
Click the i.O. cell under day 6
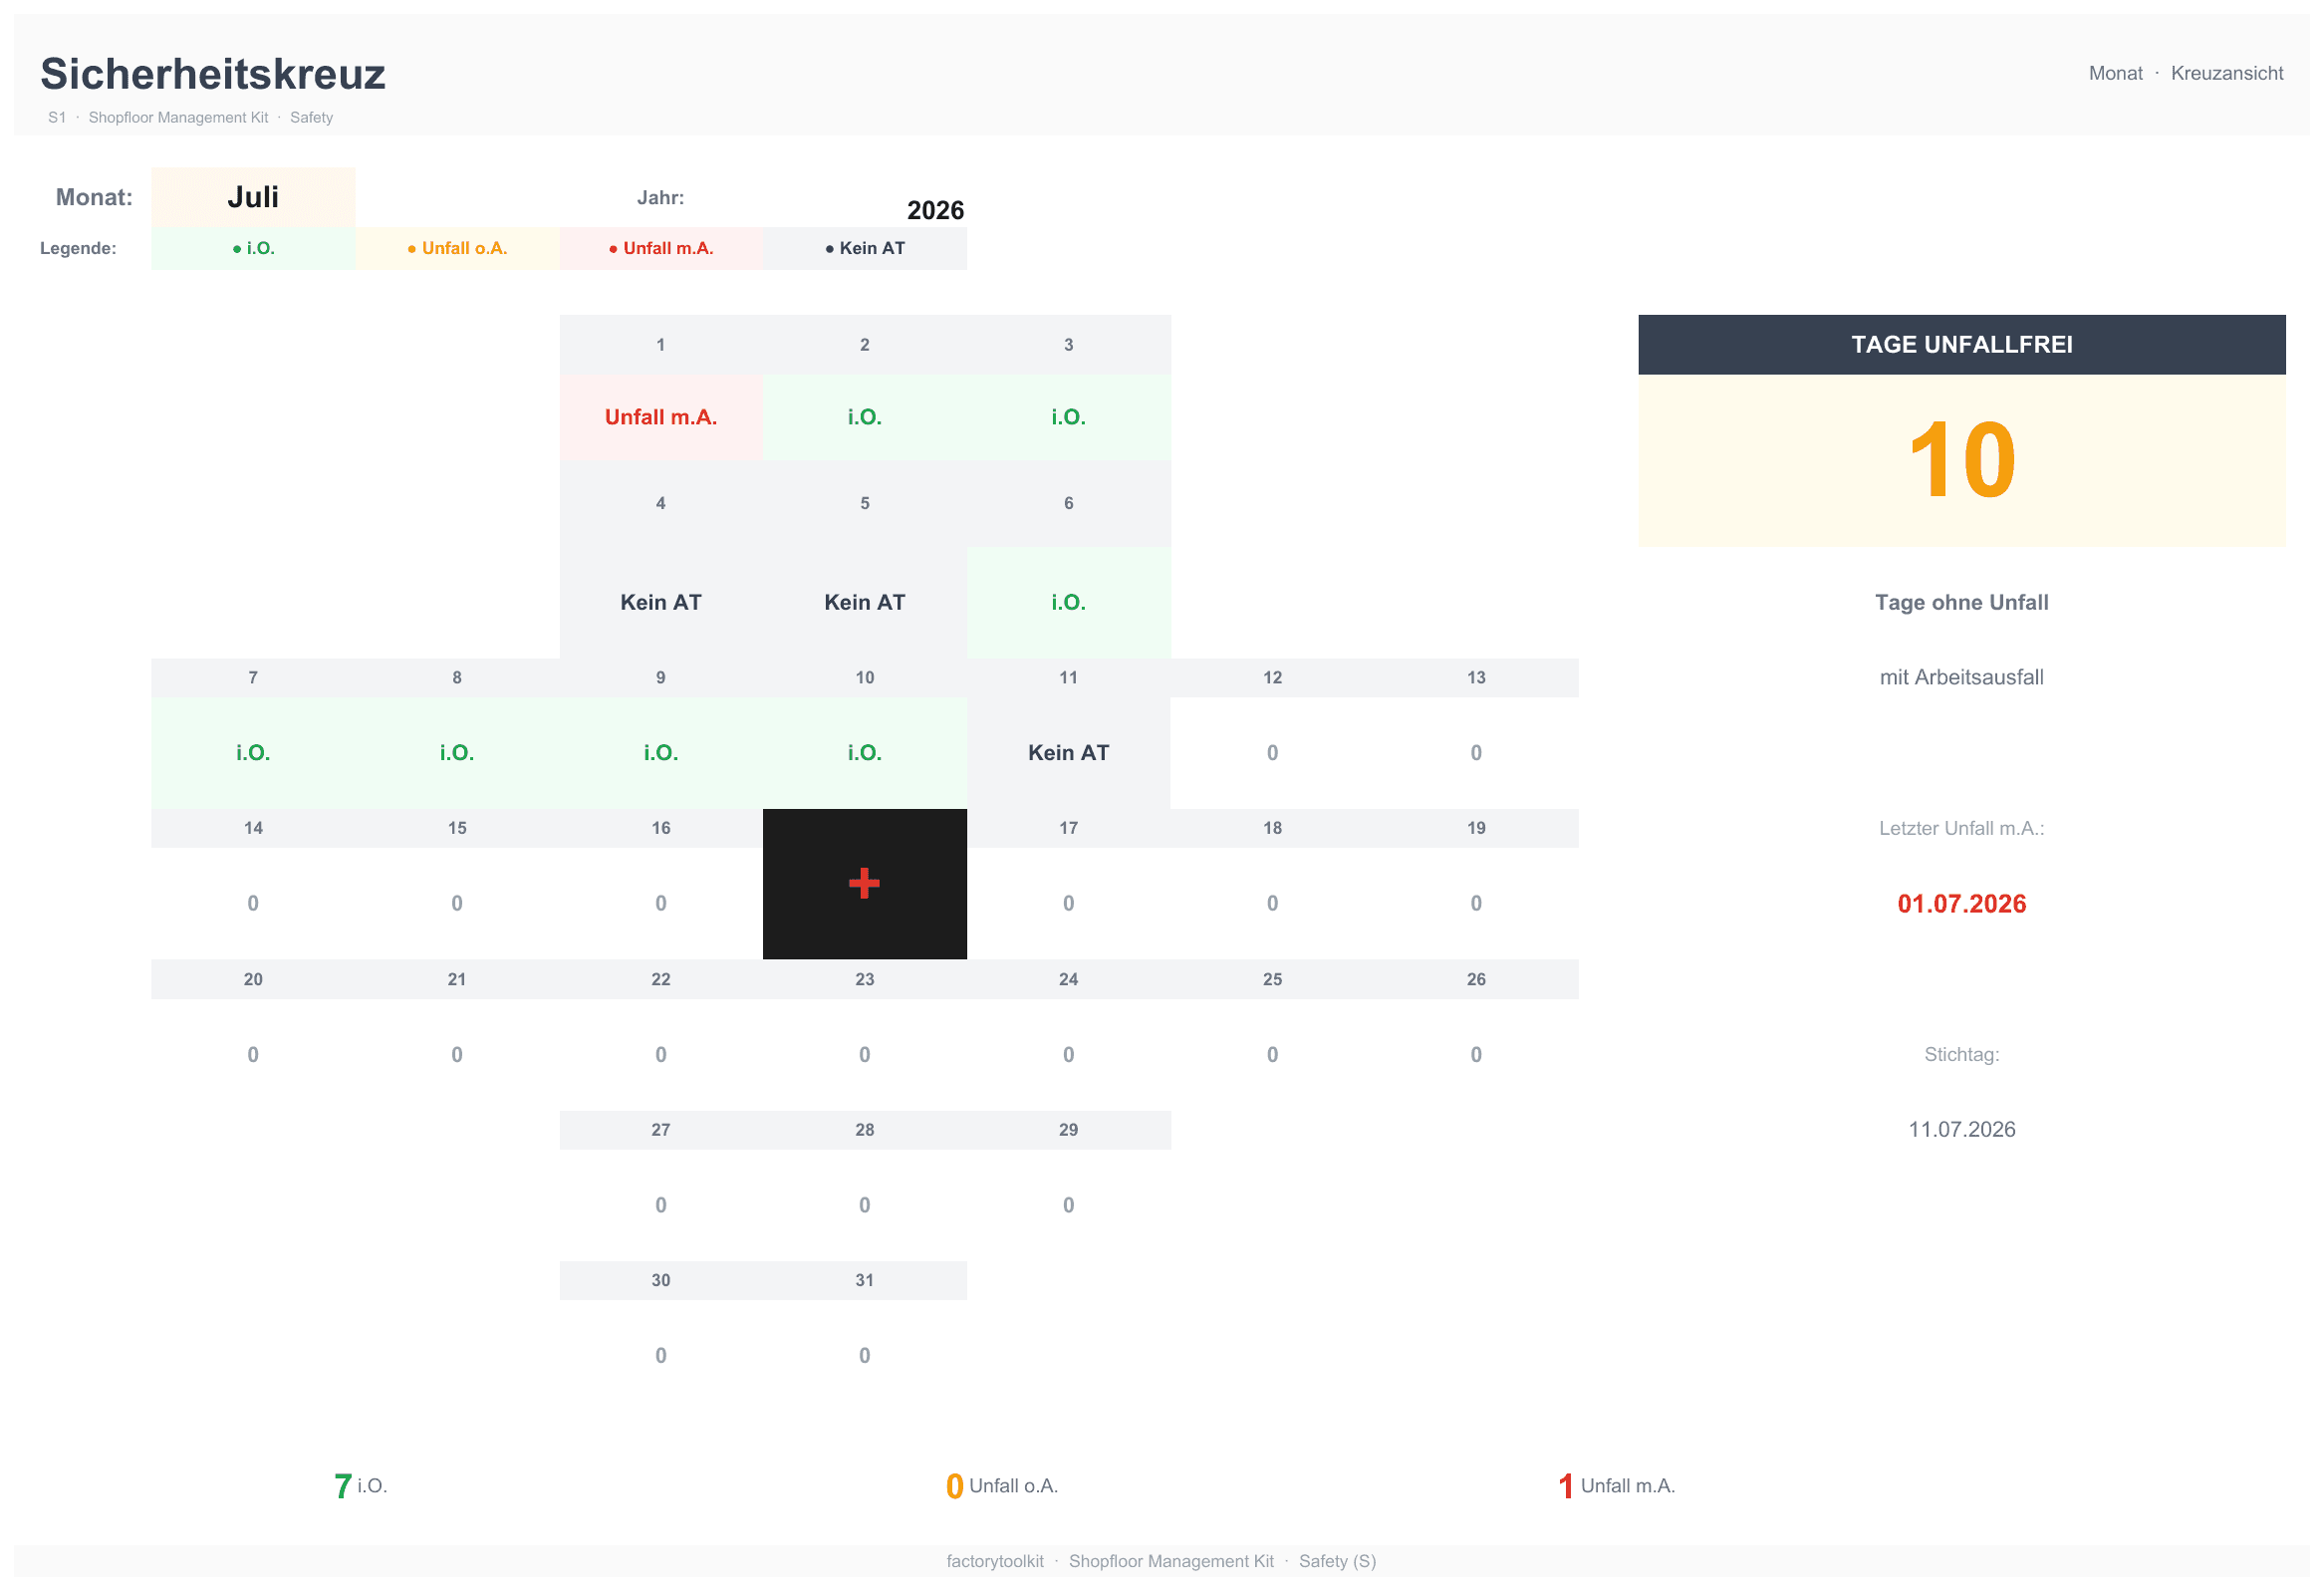(1069, 602)
